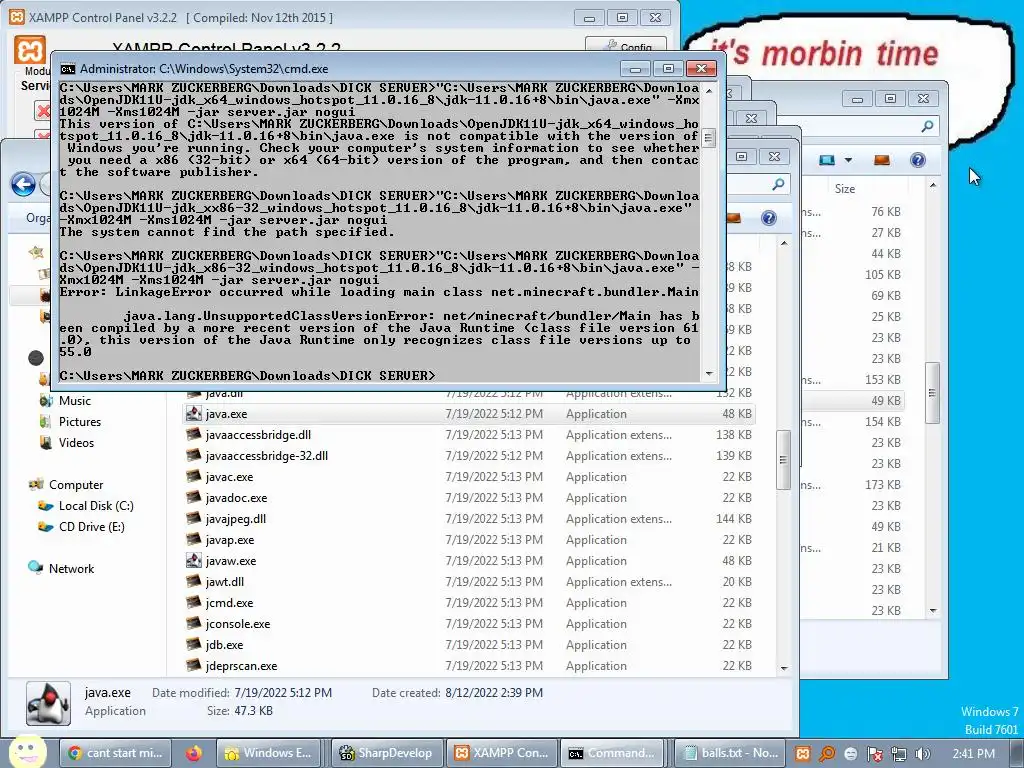Click the javaw.exe file icon
Image resolution: width=1024 pixels, height=768 pixels.
tap(193, 560)
